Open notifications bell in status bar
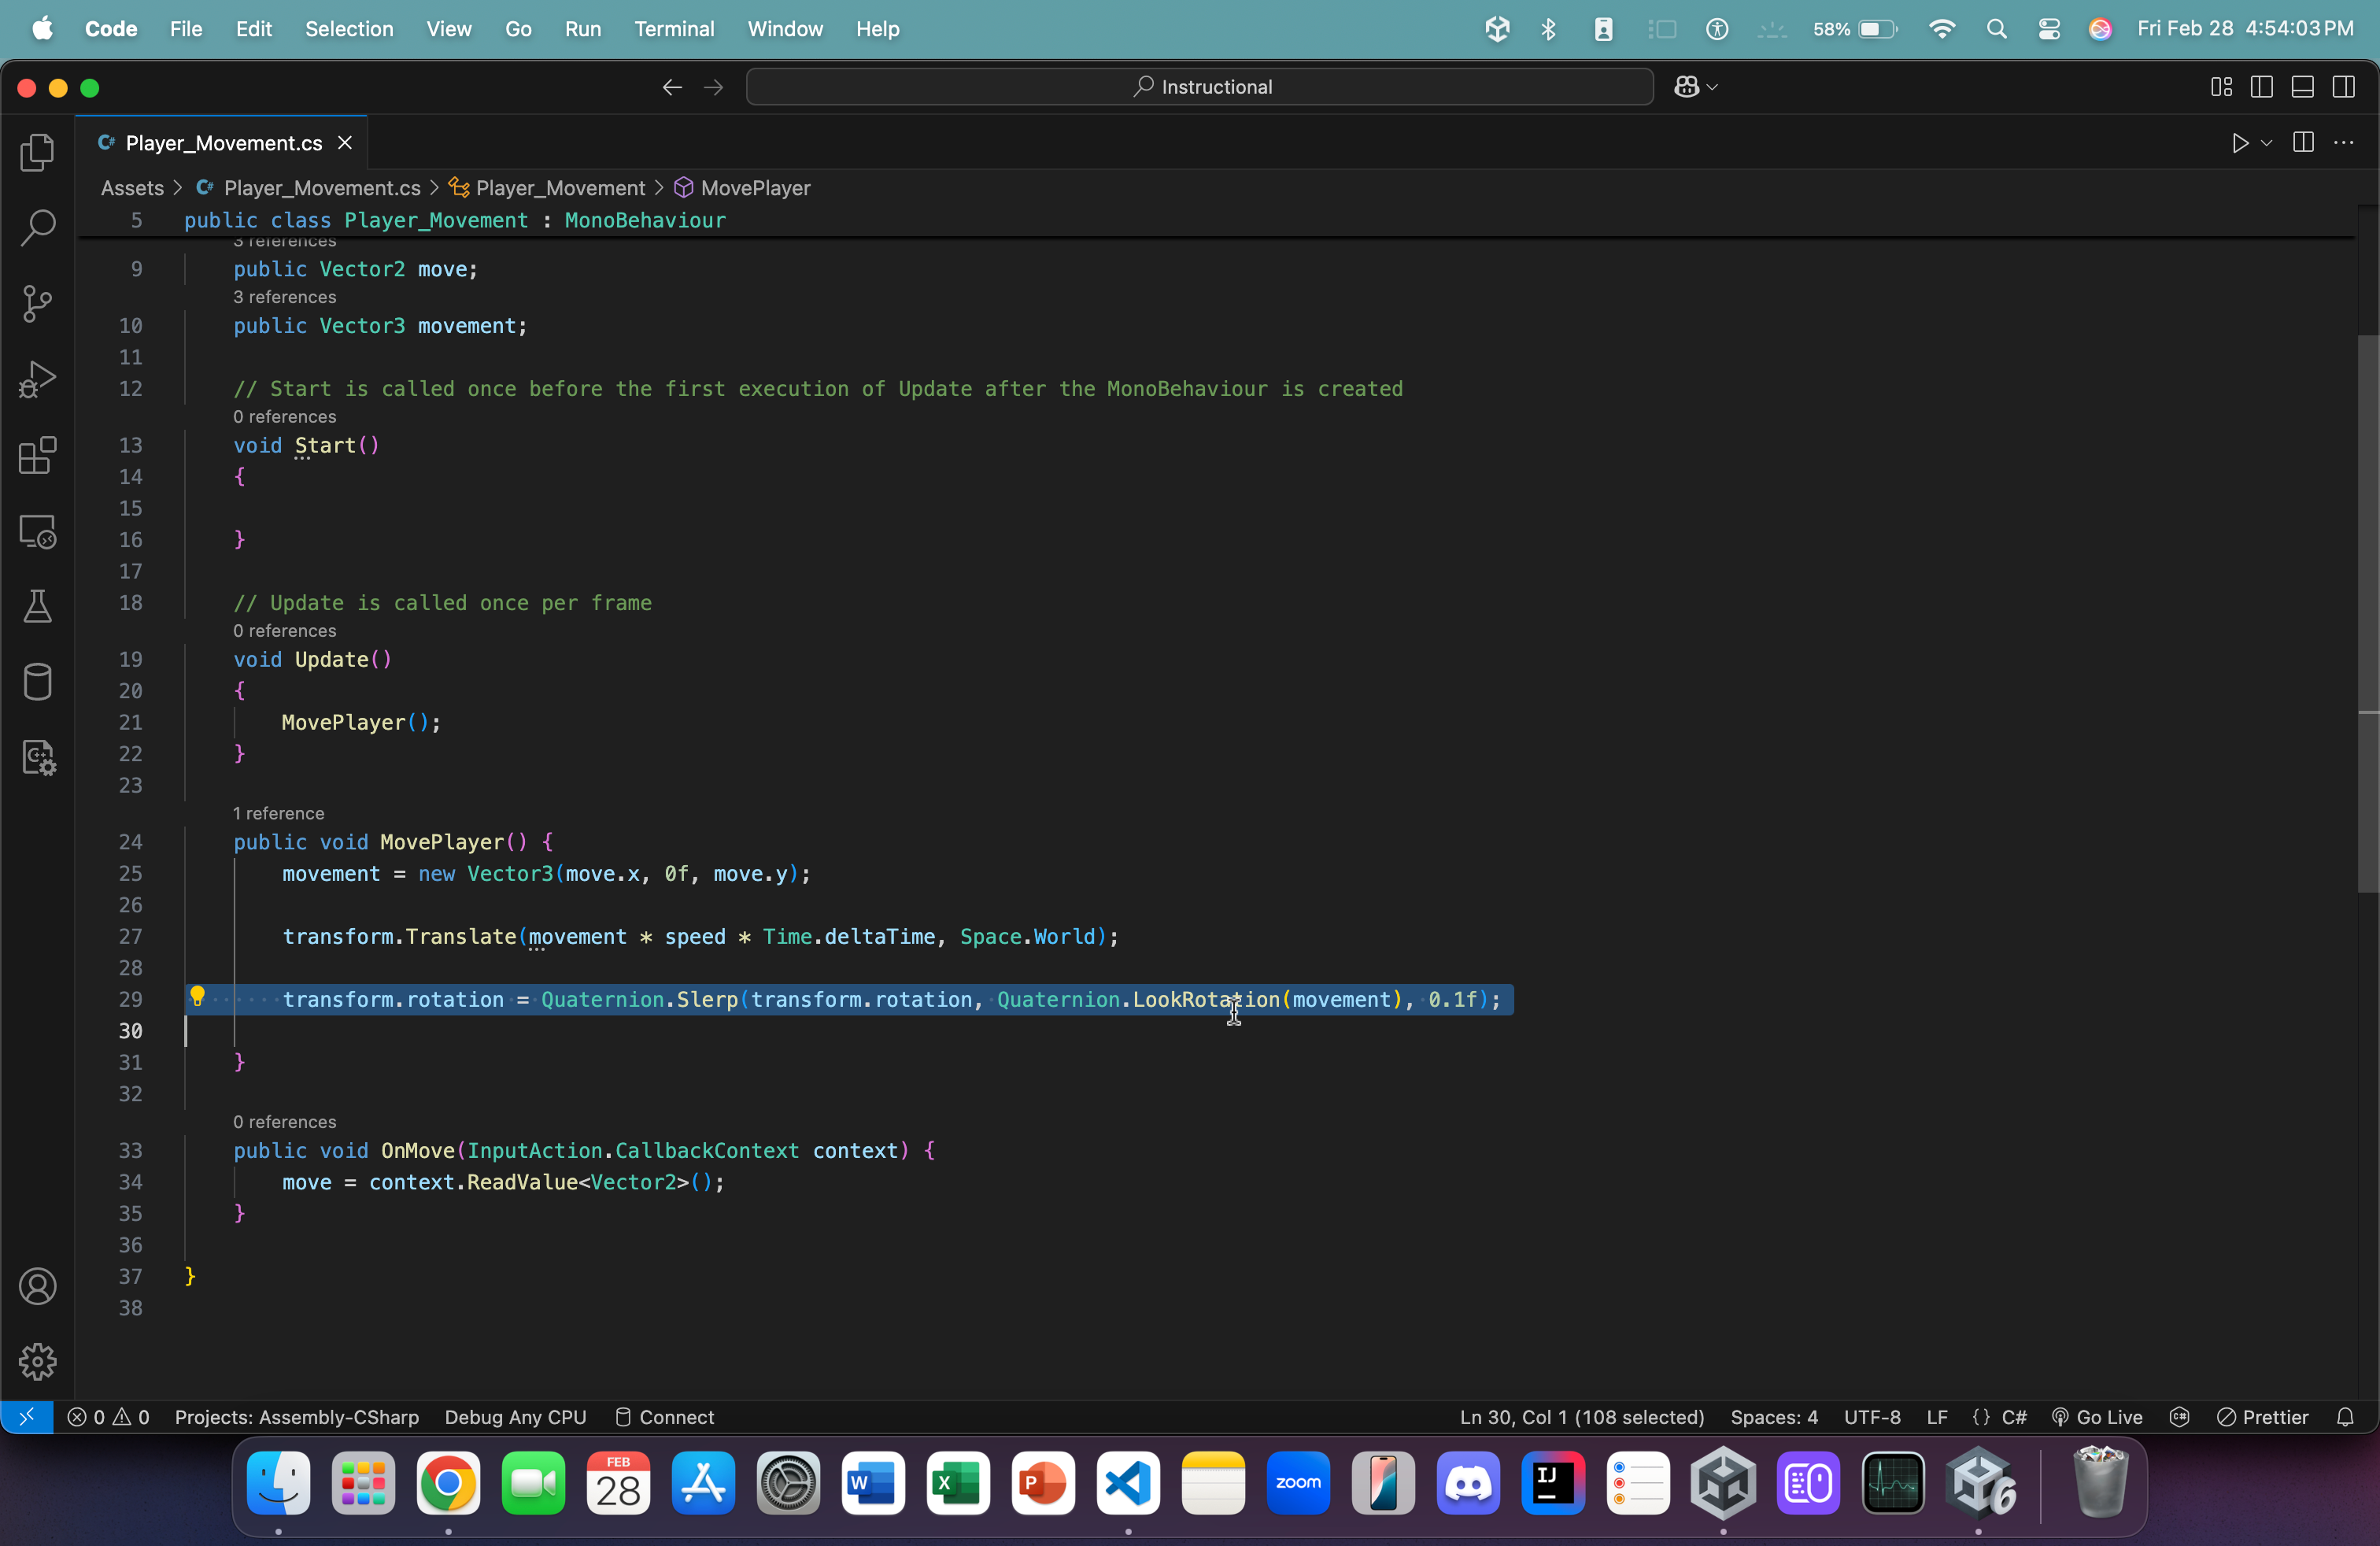2380x1546 pixels. click(2344, 1417)
